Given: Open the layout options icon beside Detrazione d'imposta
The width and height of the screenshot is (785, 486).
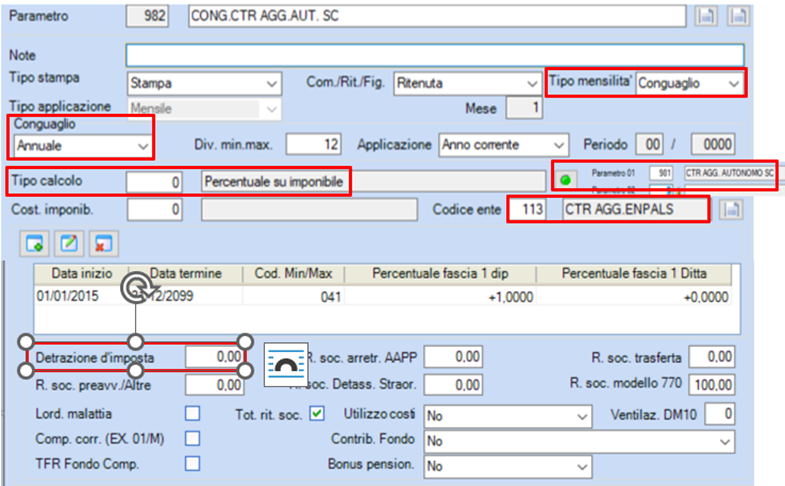Looking at the screenshot, I should 286,364.
